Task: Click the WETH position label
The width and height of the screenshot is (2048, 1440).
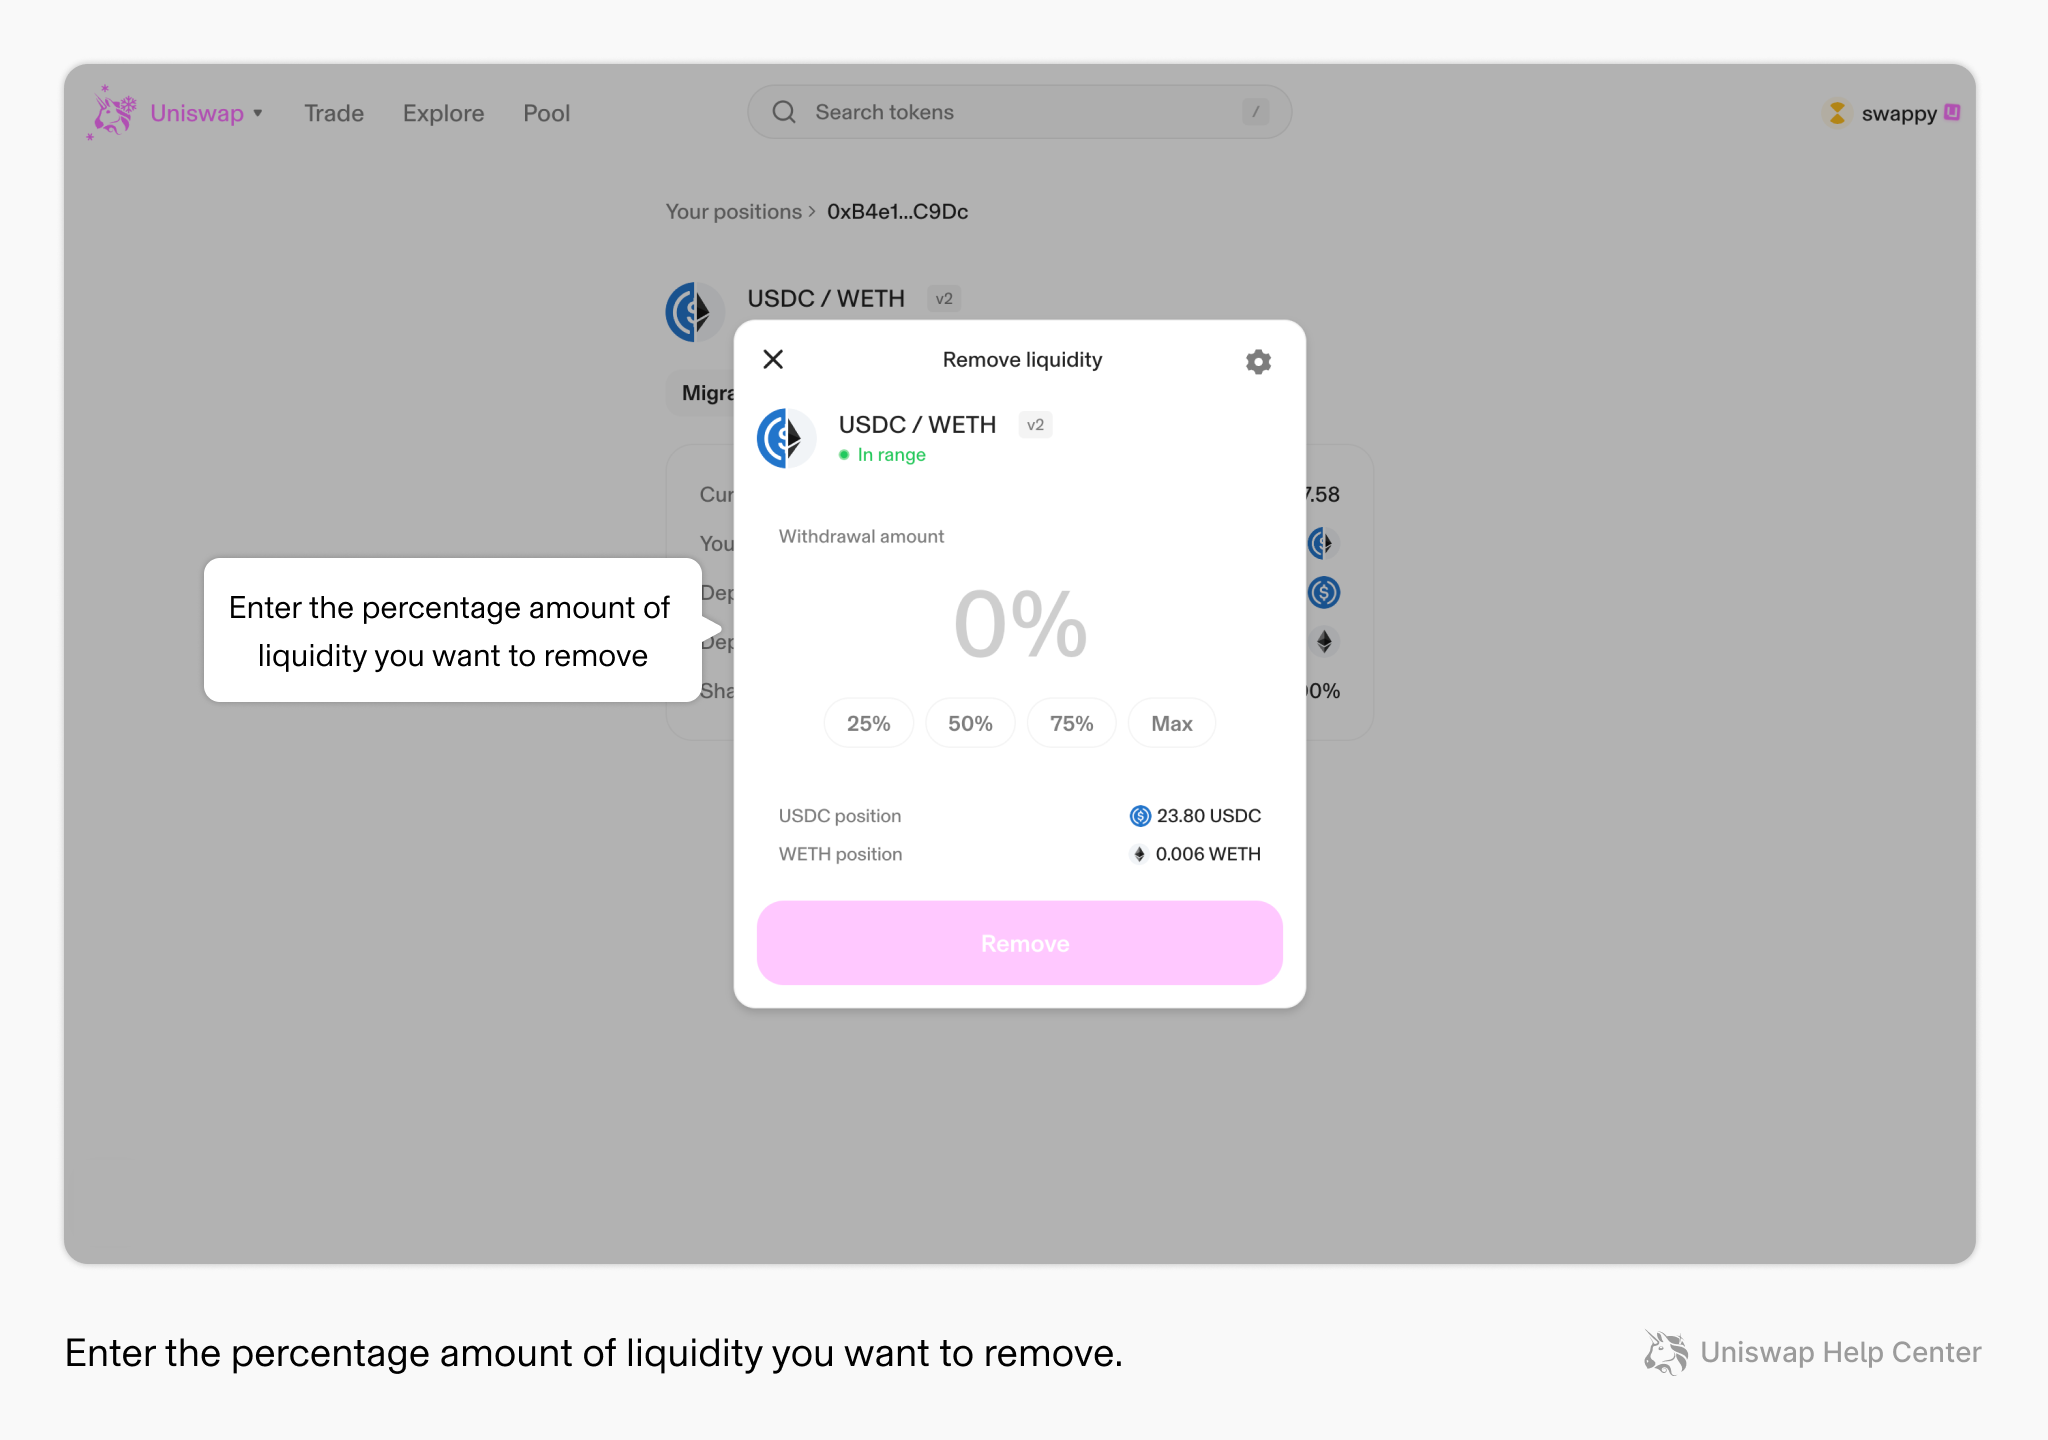Action: coord(840,854)
